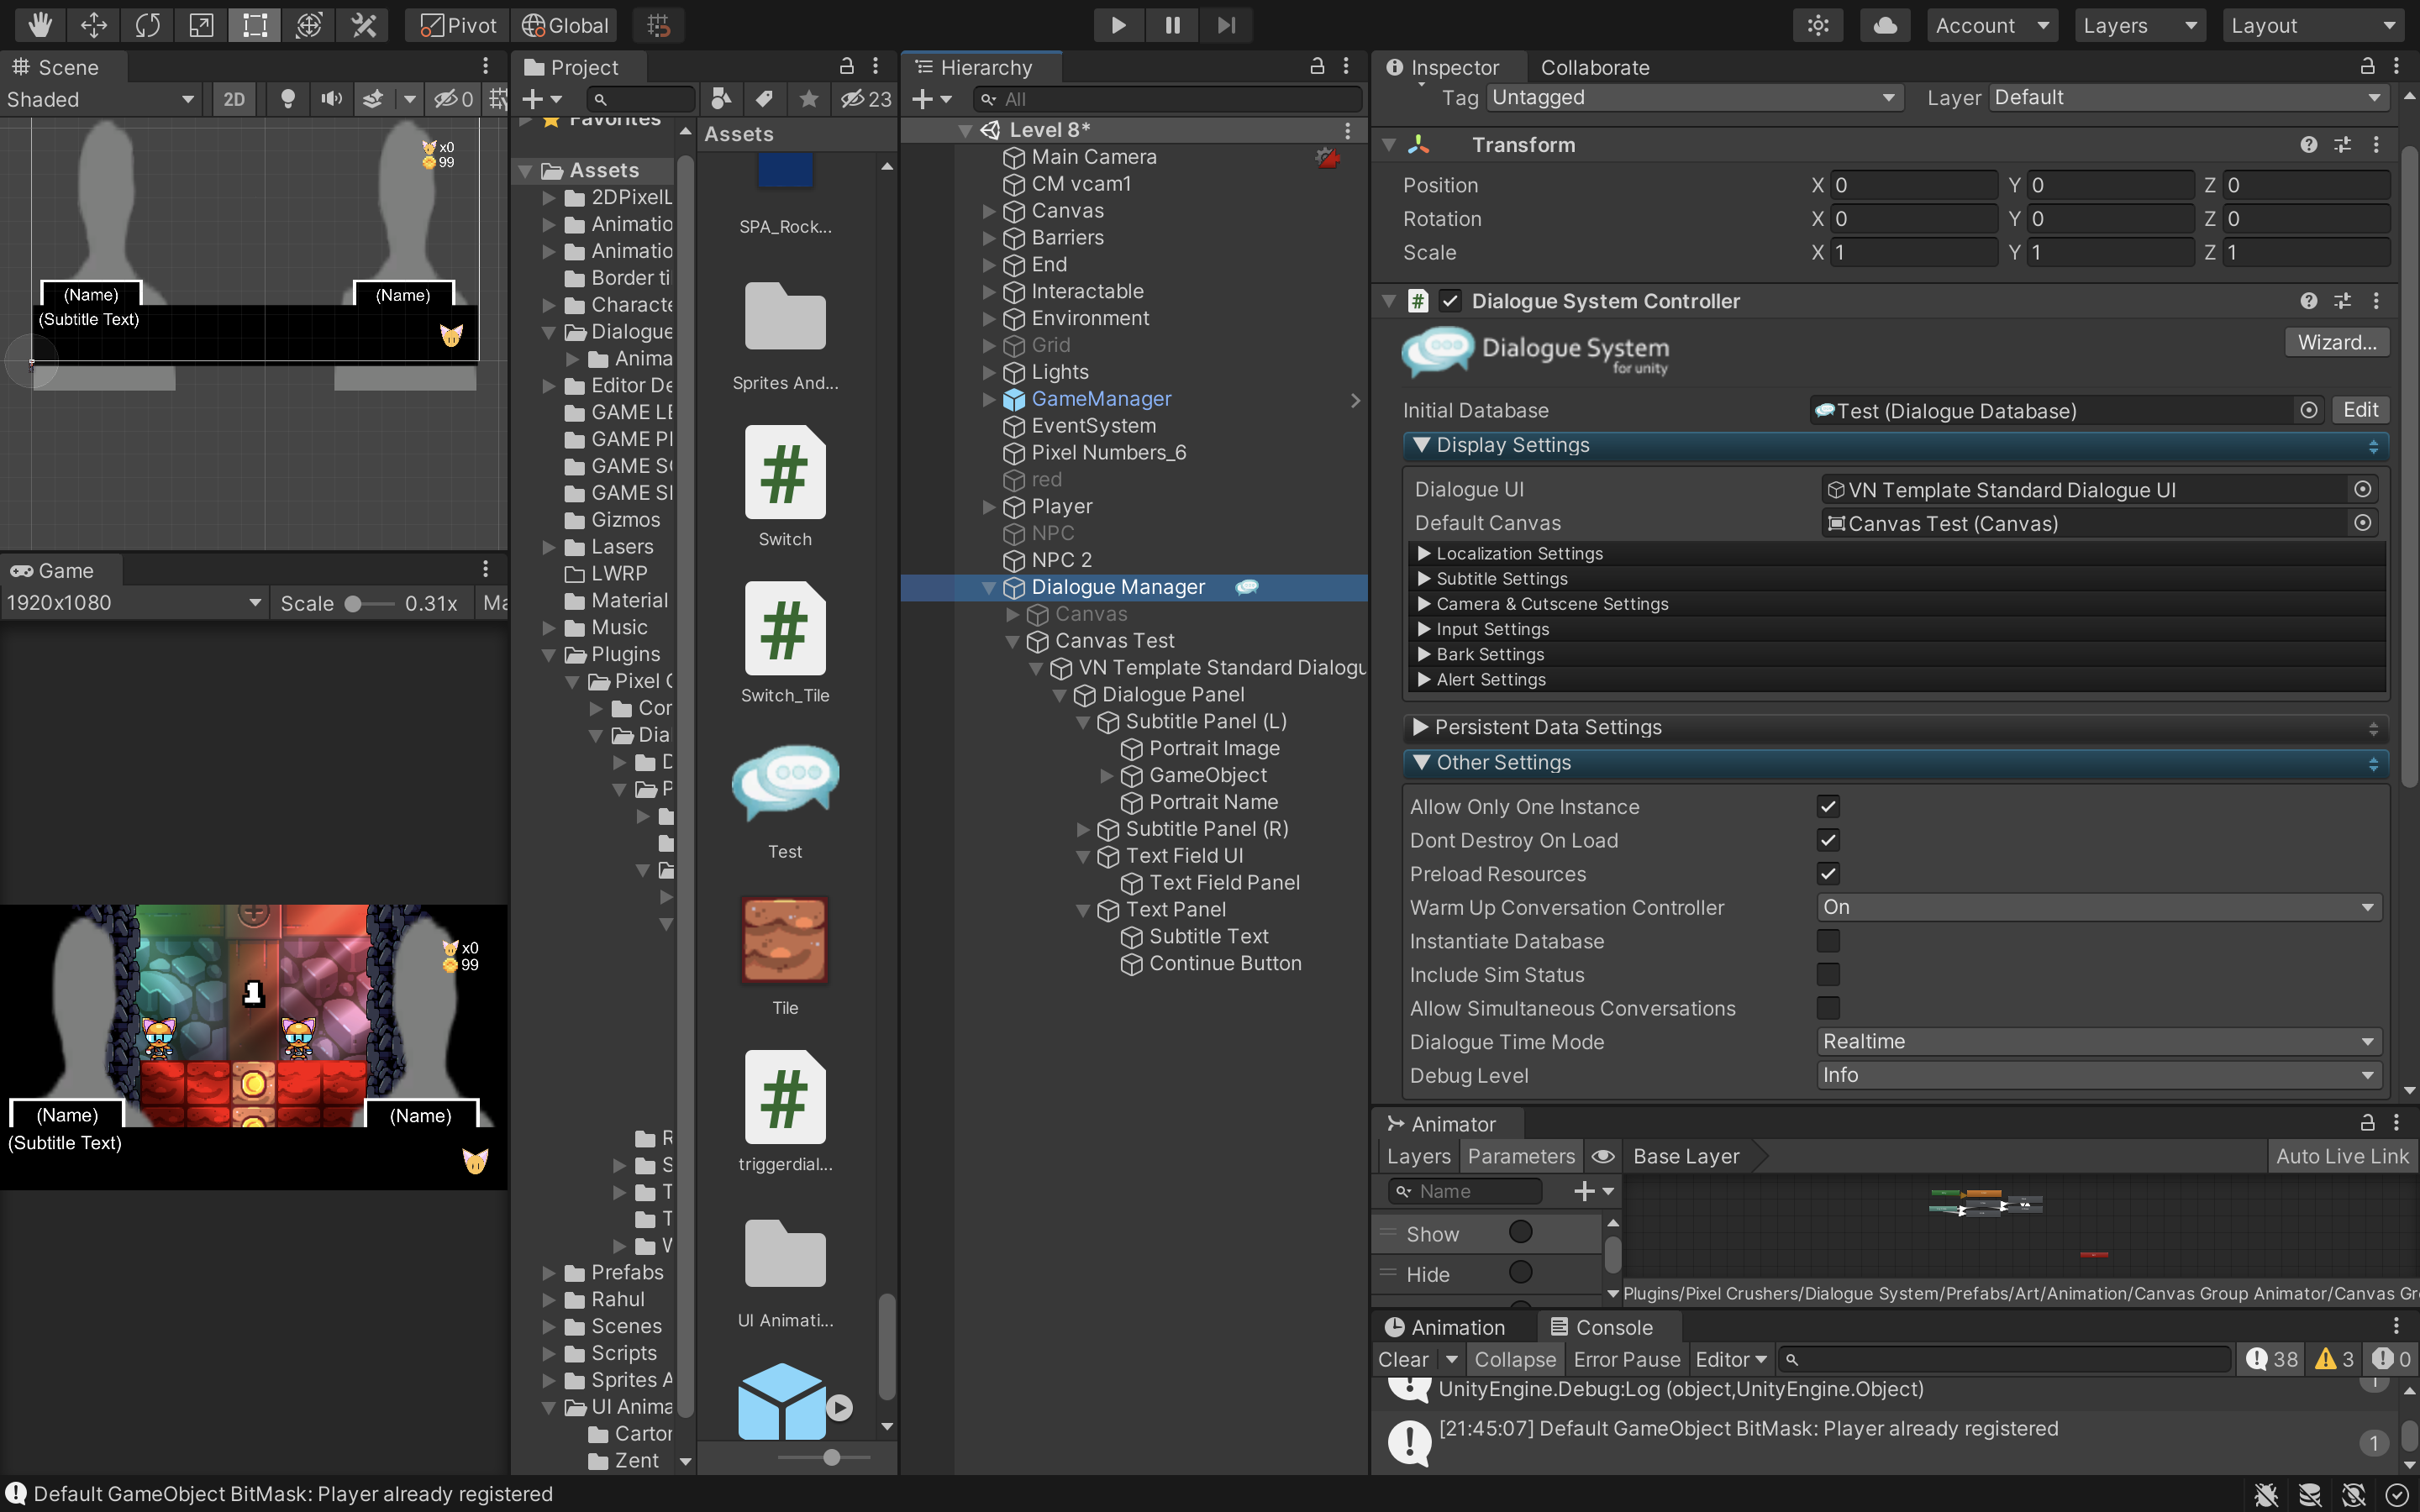Select Animator Layers tab
The height and width of the screenshot is (1512, 2420).
point(1418,1156)
